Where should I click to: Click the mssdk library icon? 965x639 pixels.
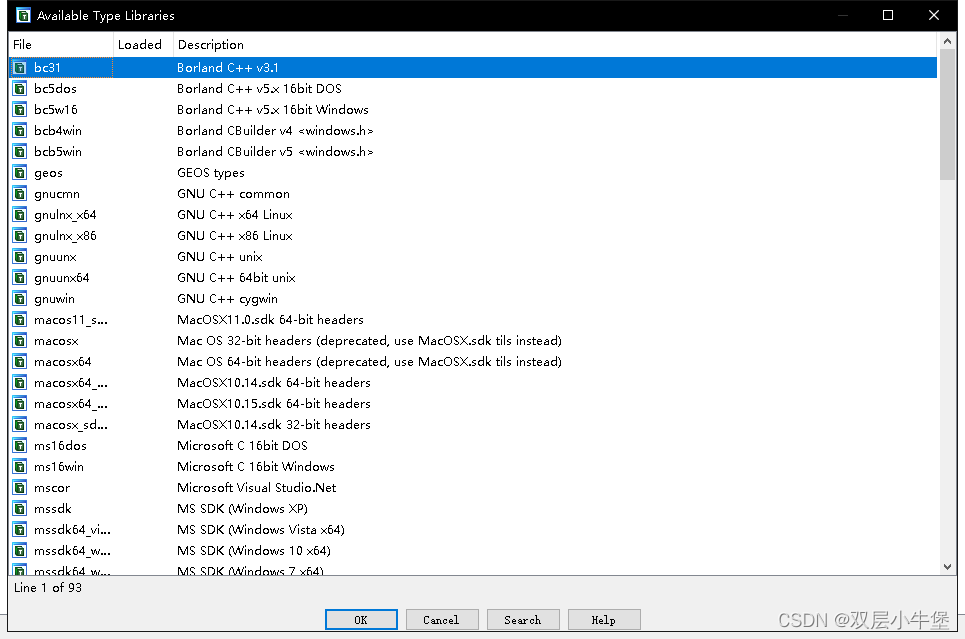(20, 508)
